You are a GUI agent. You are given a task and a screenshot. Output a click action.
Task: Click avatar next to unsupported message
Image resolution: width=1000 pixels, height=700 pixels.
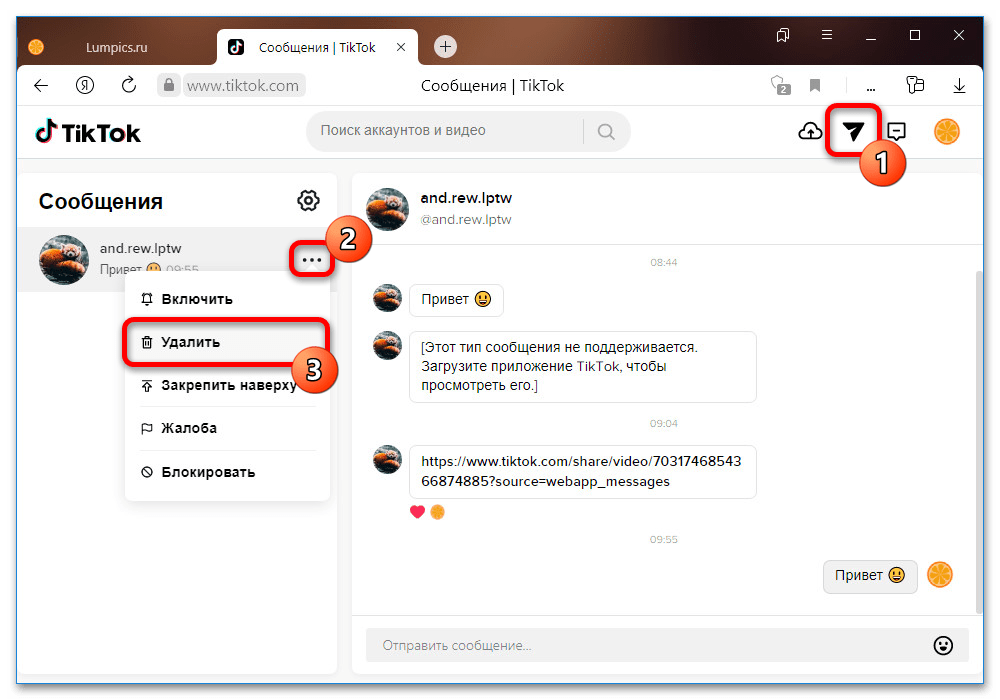[x=387, y=346]
